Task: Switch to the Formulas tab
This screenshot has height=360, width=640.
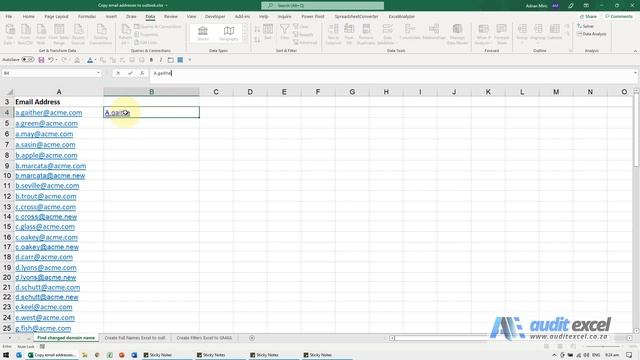Action: coord(87,16)
